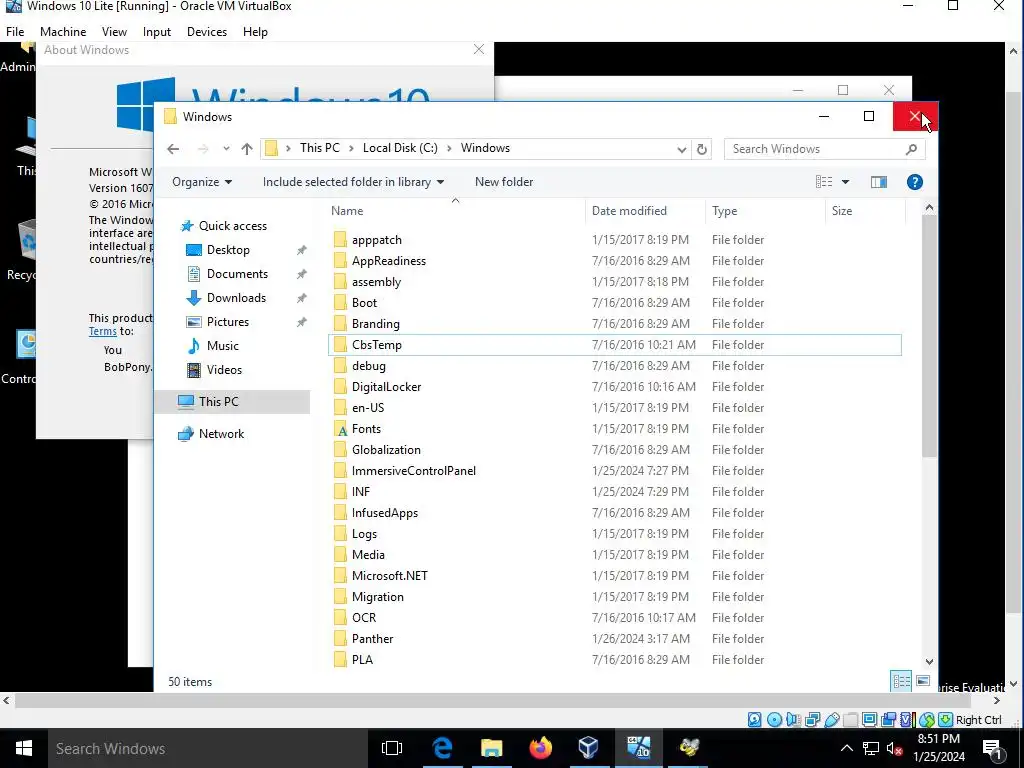Go up one folder level arrow
This screenshot has width=1024, height=768.
tap(247, 149)
